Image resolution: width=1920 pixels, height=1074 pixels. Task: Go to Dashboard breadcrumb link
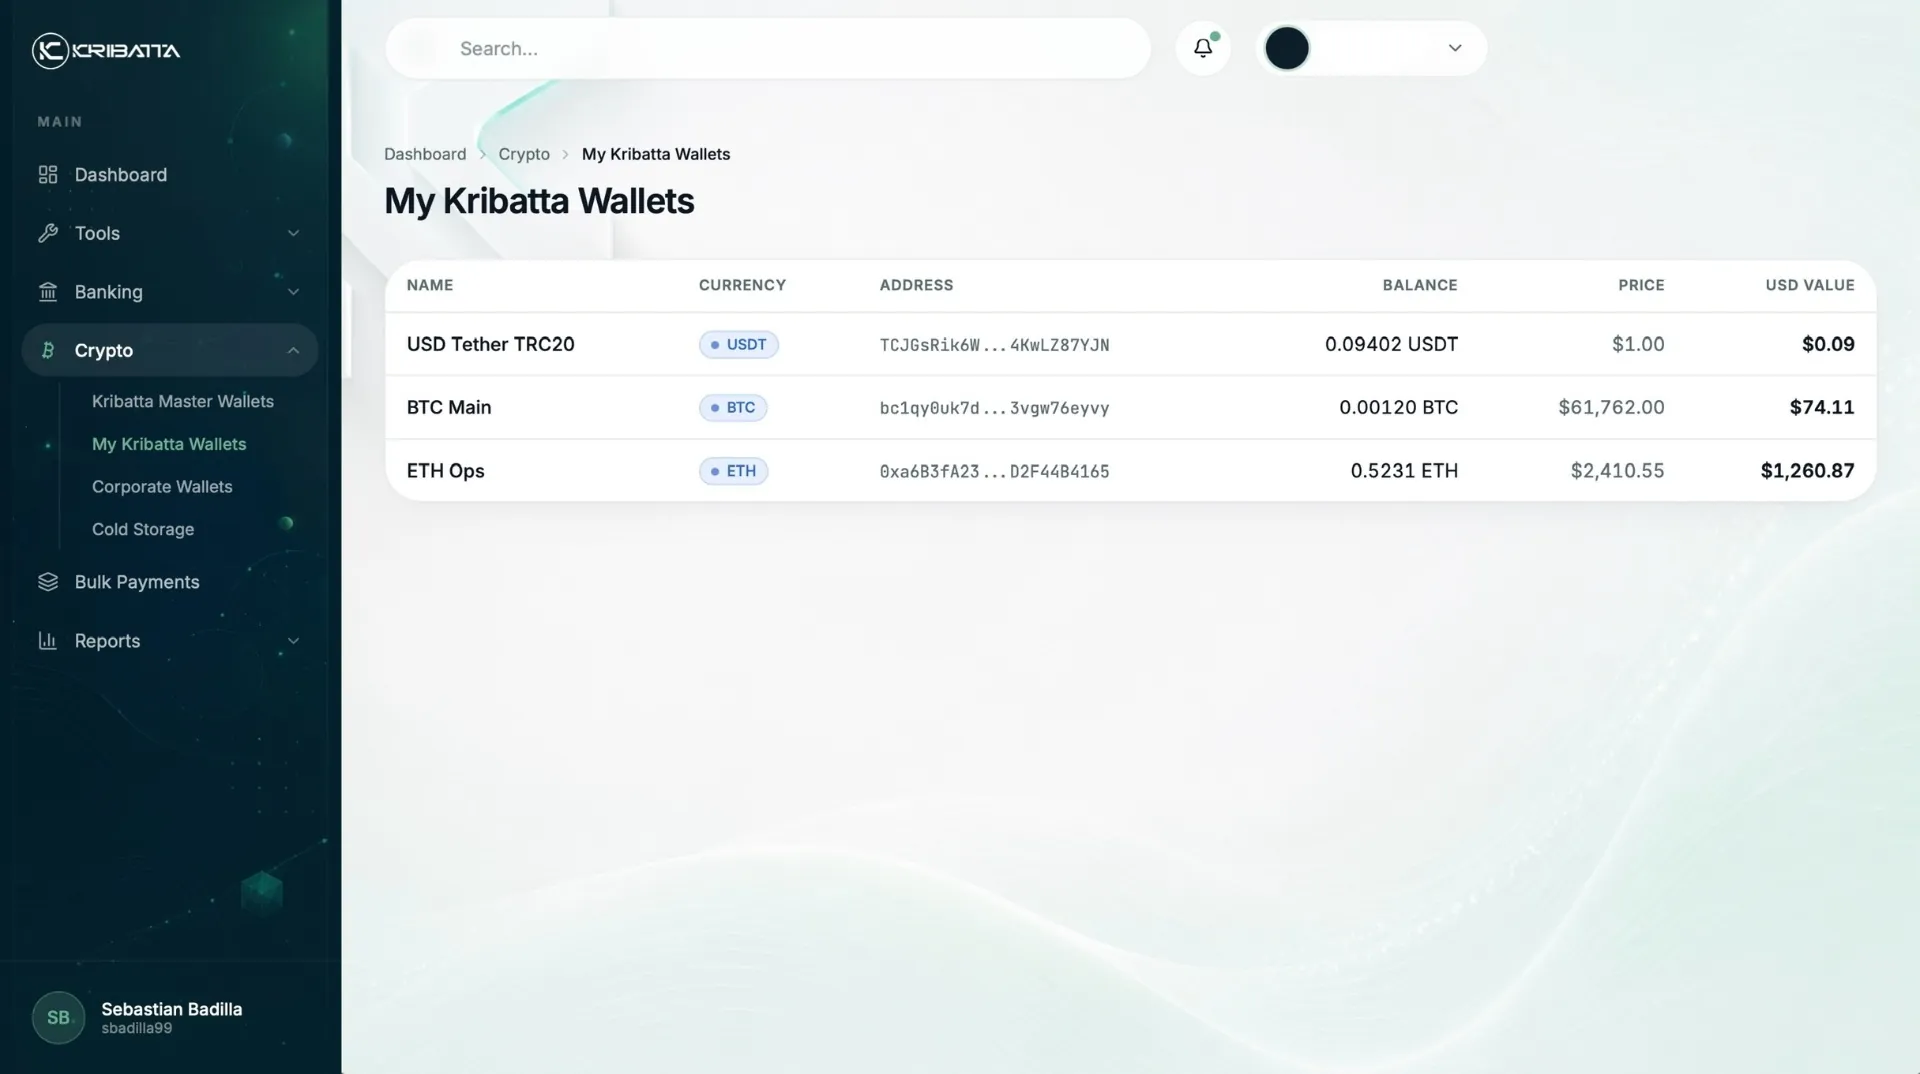tap(425, 154)
